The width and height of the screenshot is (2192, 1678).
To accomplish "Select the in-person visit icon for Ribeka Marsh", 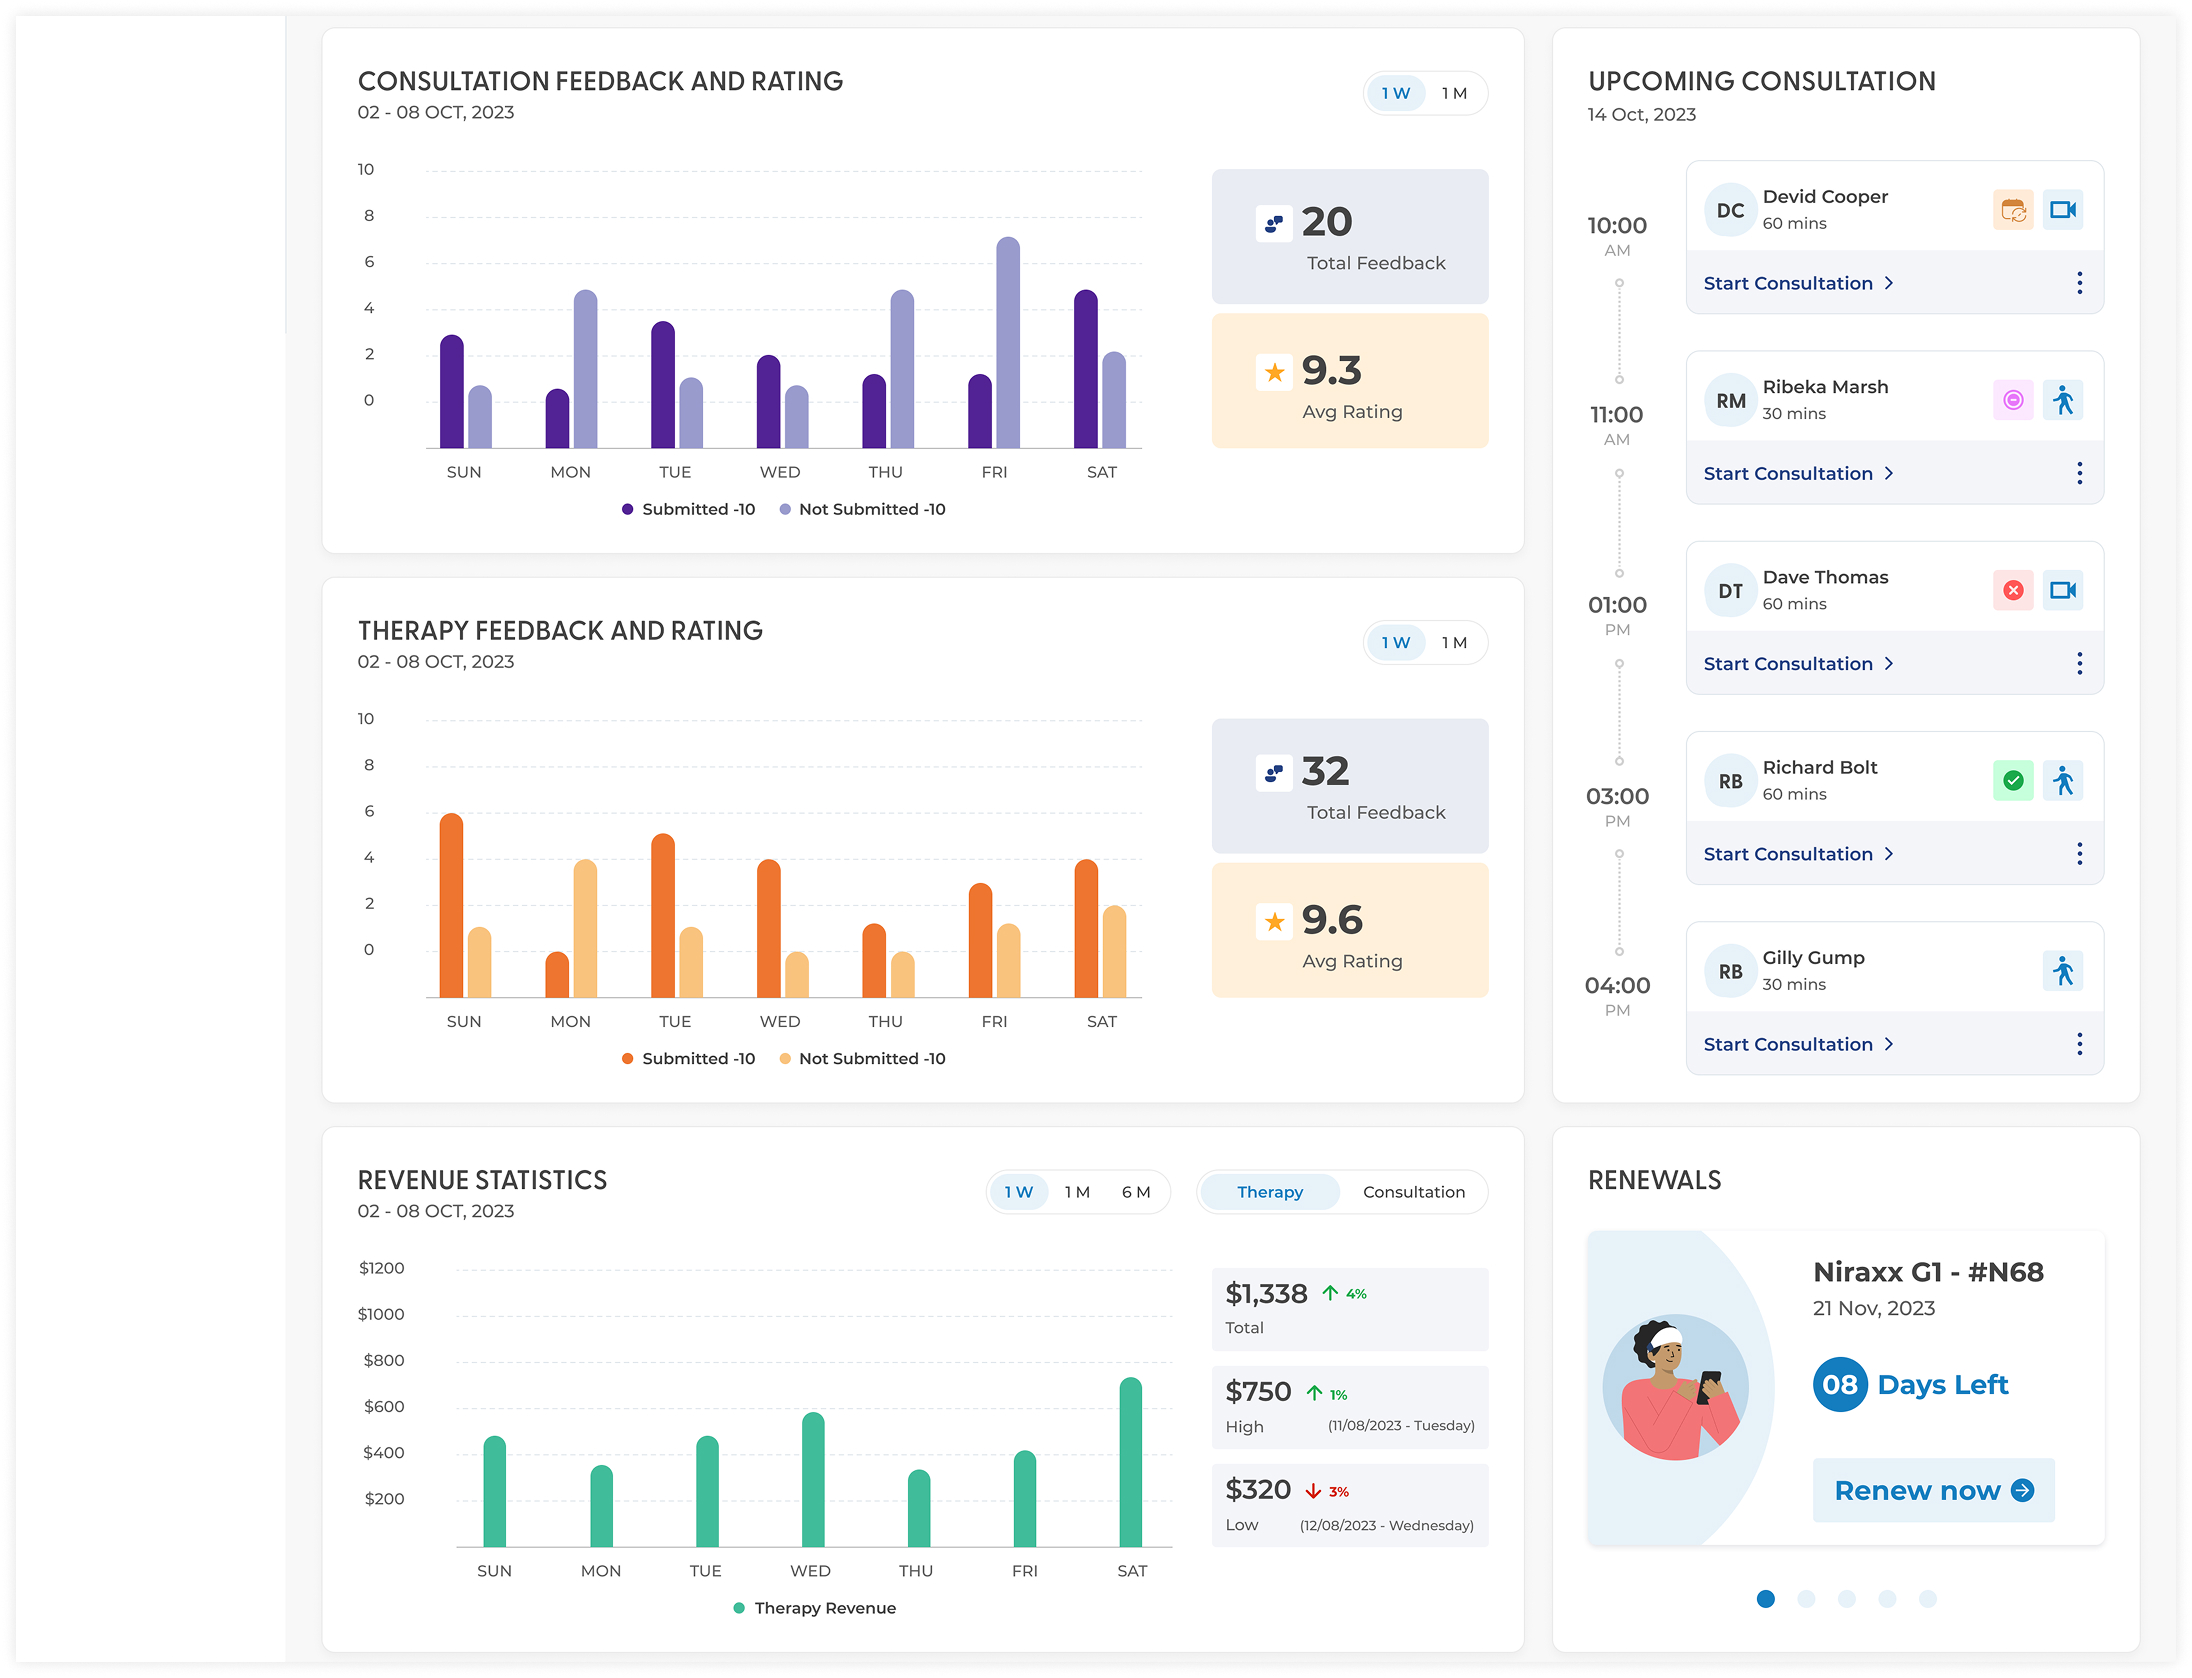I will tap(2063, 400).
